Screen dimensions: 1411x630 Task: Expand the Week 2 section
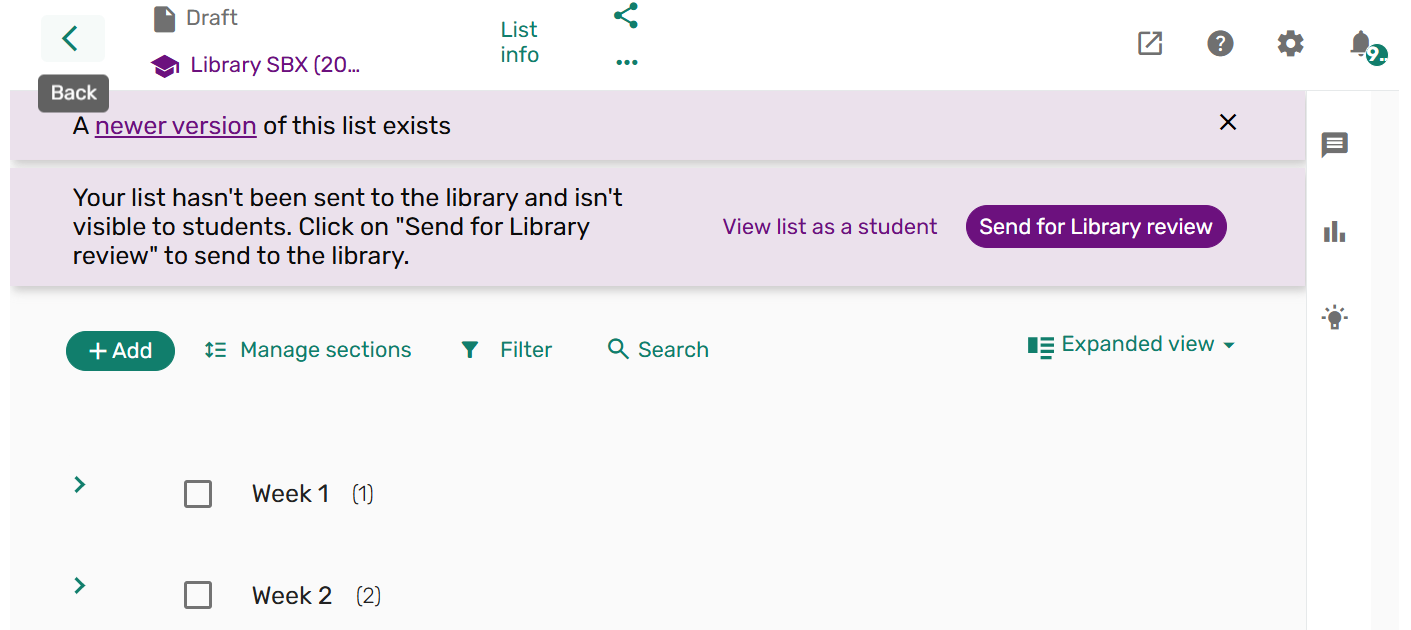pos(79,585)
